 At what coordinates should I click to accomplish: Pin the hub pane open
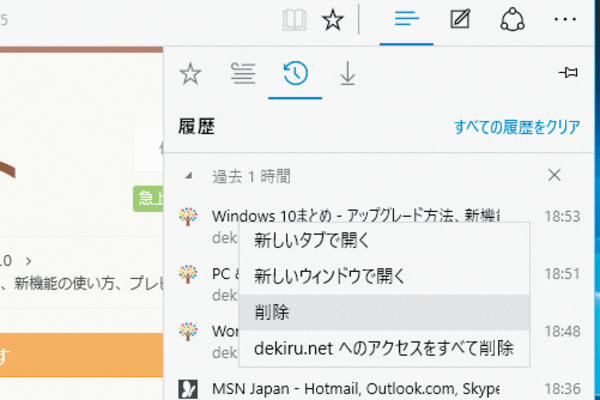[x=568, y=72]
